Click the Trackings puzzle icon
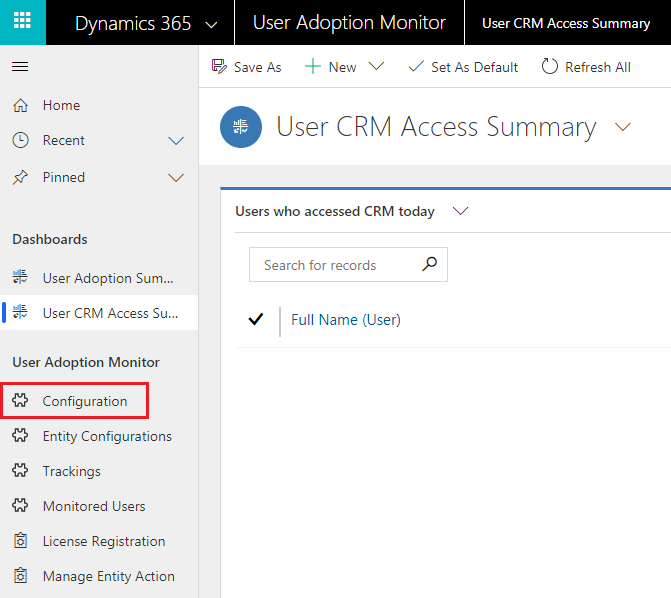 click(20, 470)
